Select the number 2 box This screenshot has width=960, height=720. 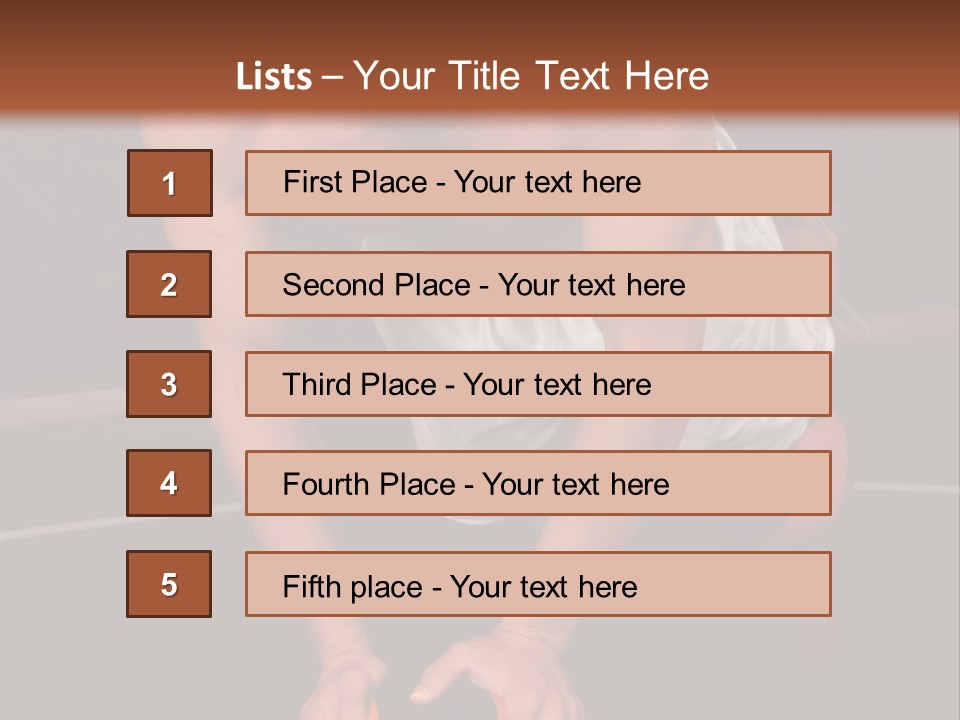[169, 284]
